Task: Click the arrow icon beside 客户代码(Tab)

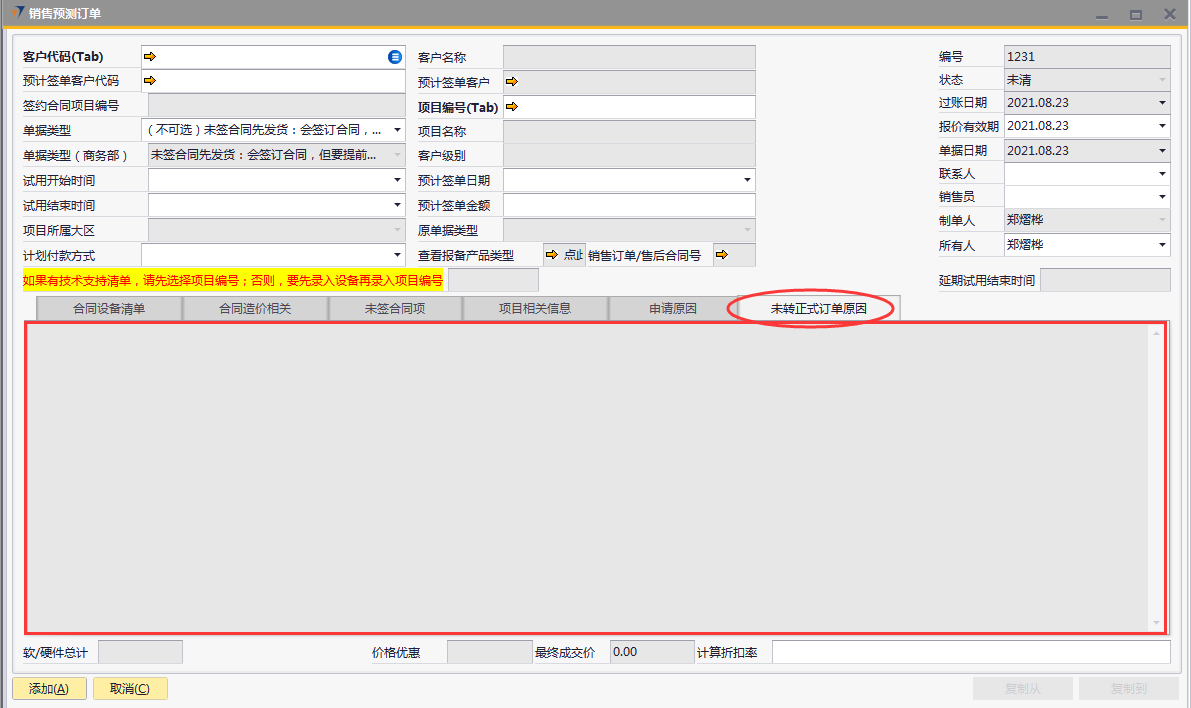Action: [x=150, y=57]
